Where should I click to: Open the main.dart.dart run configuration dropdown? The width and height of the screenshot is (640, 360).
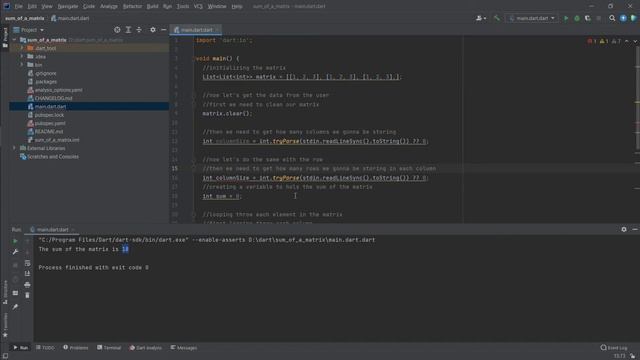point(532,18)
